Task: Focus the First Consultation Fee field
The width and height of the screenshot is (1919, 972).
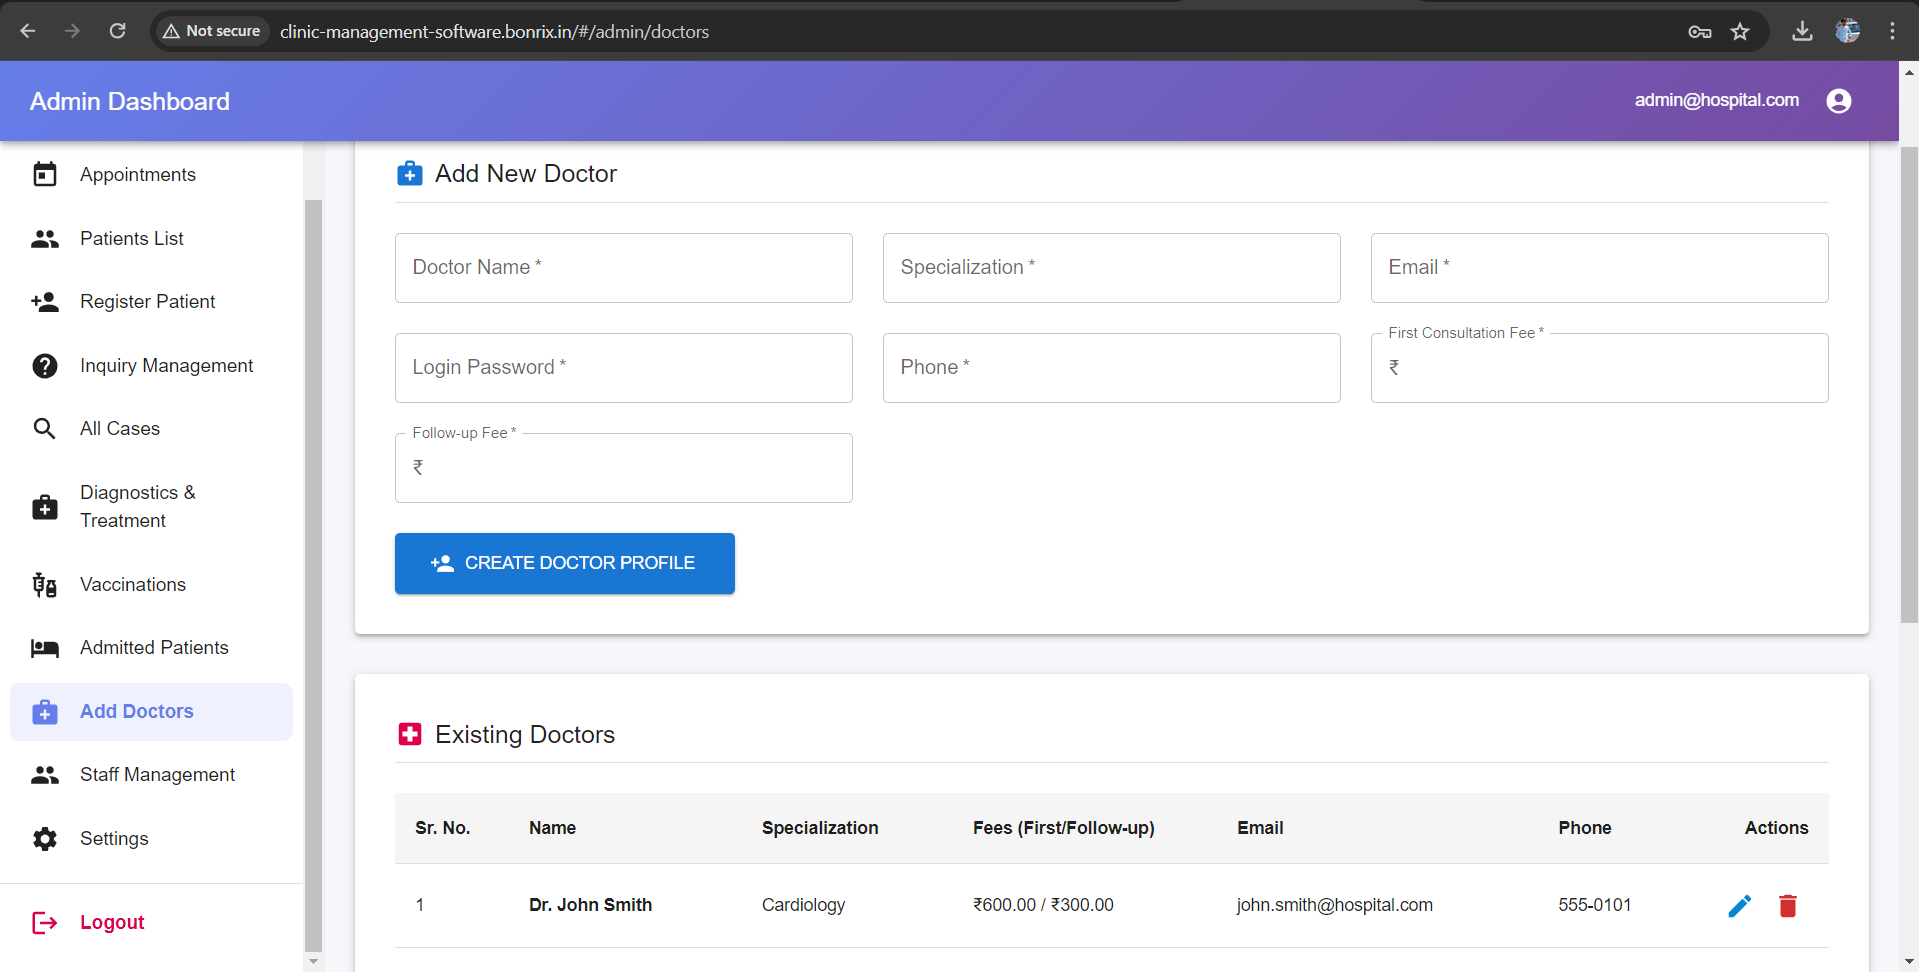Action: (x=1598, y=367)
